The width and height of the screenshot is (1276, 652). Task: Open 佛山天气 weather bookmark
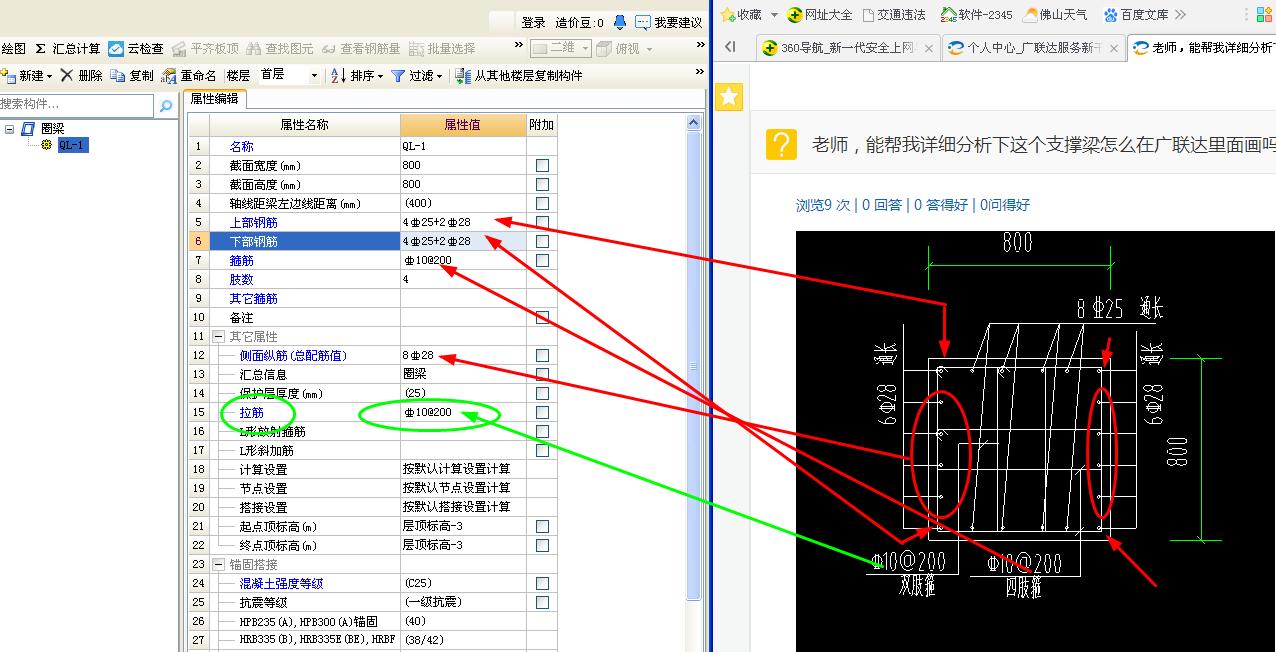point(1055,15)
